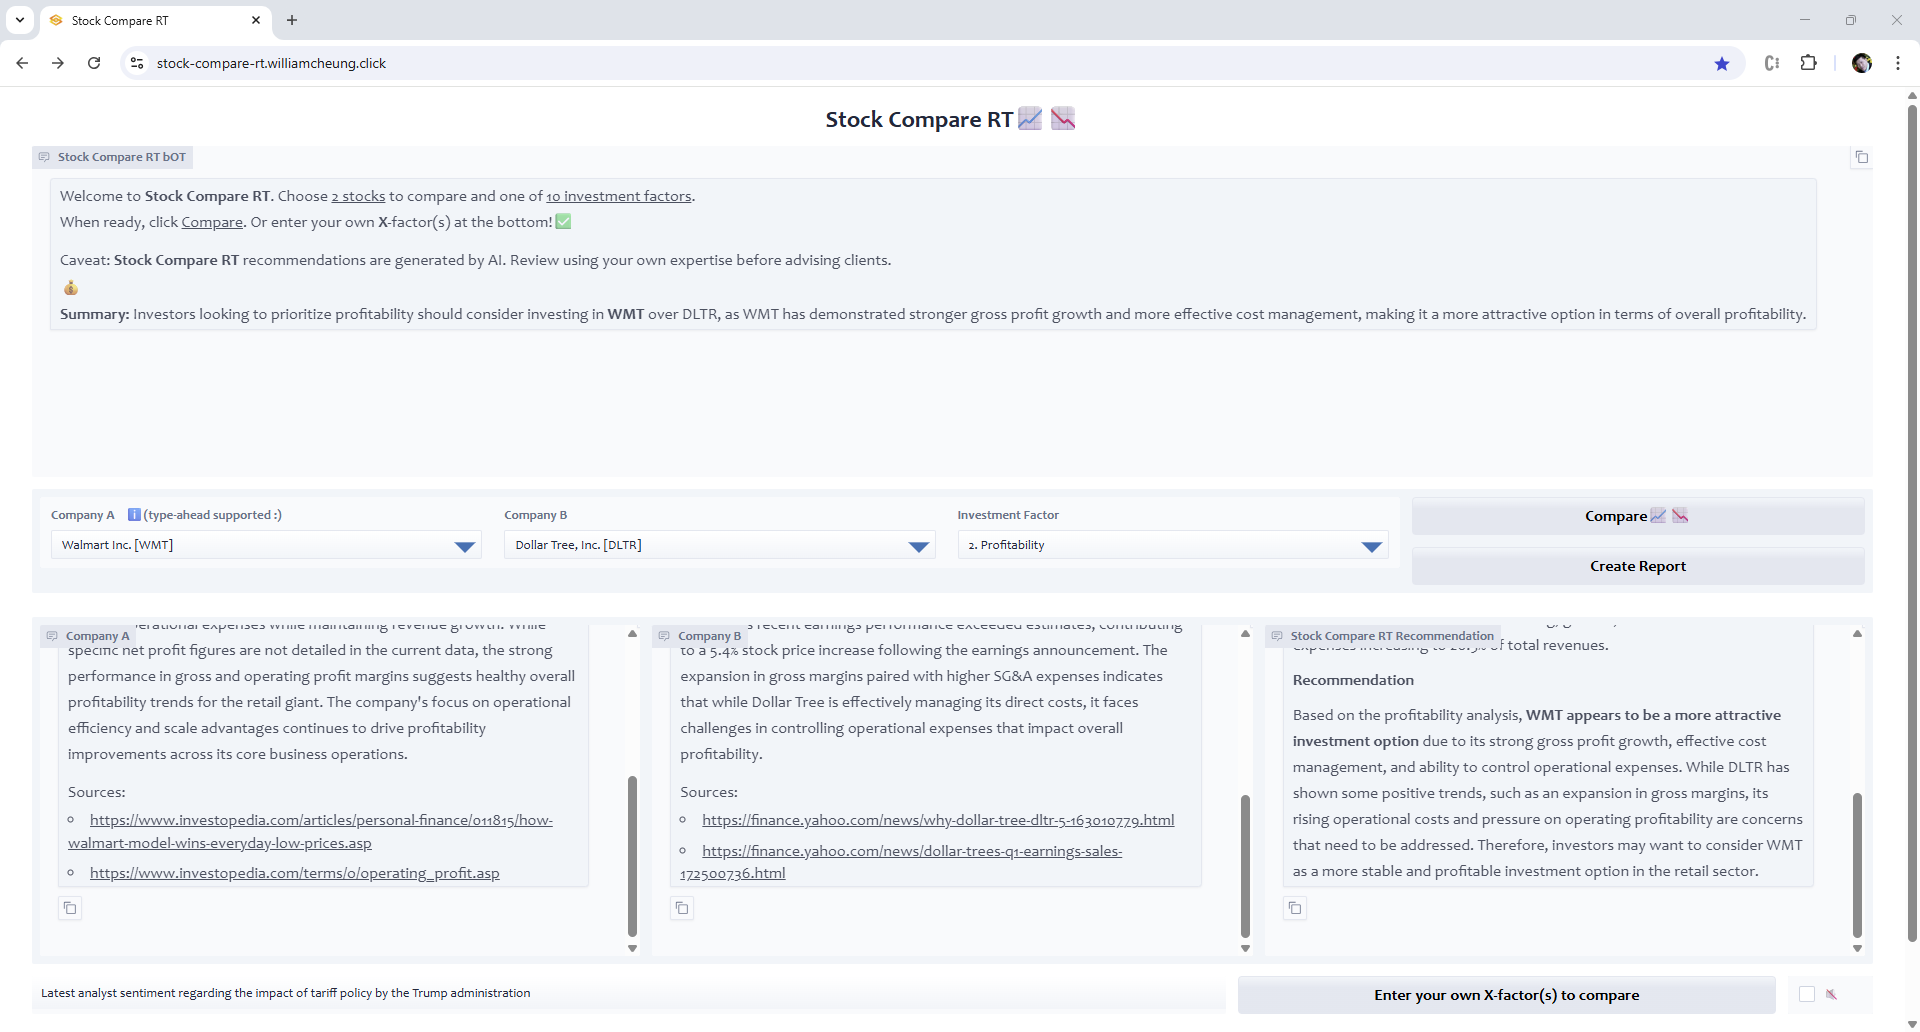The height and width of the screenshot is (1032, 1920).
Task: Select the Stock Compare RT browser tab
Action: pos(155,20)
